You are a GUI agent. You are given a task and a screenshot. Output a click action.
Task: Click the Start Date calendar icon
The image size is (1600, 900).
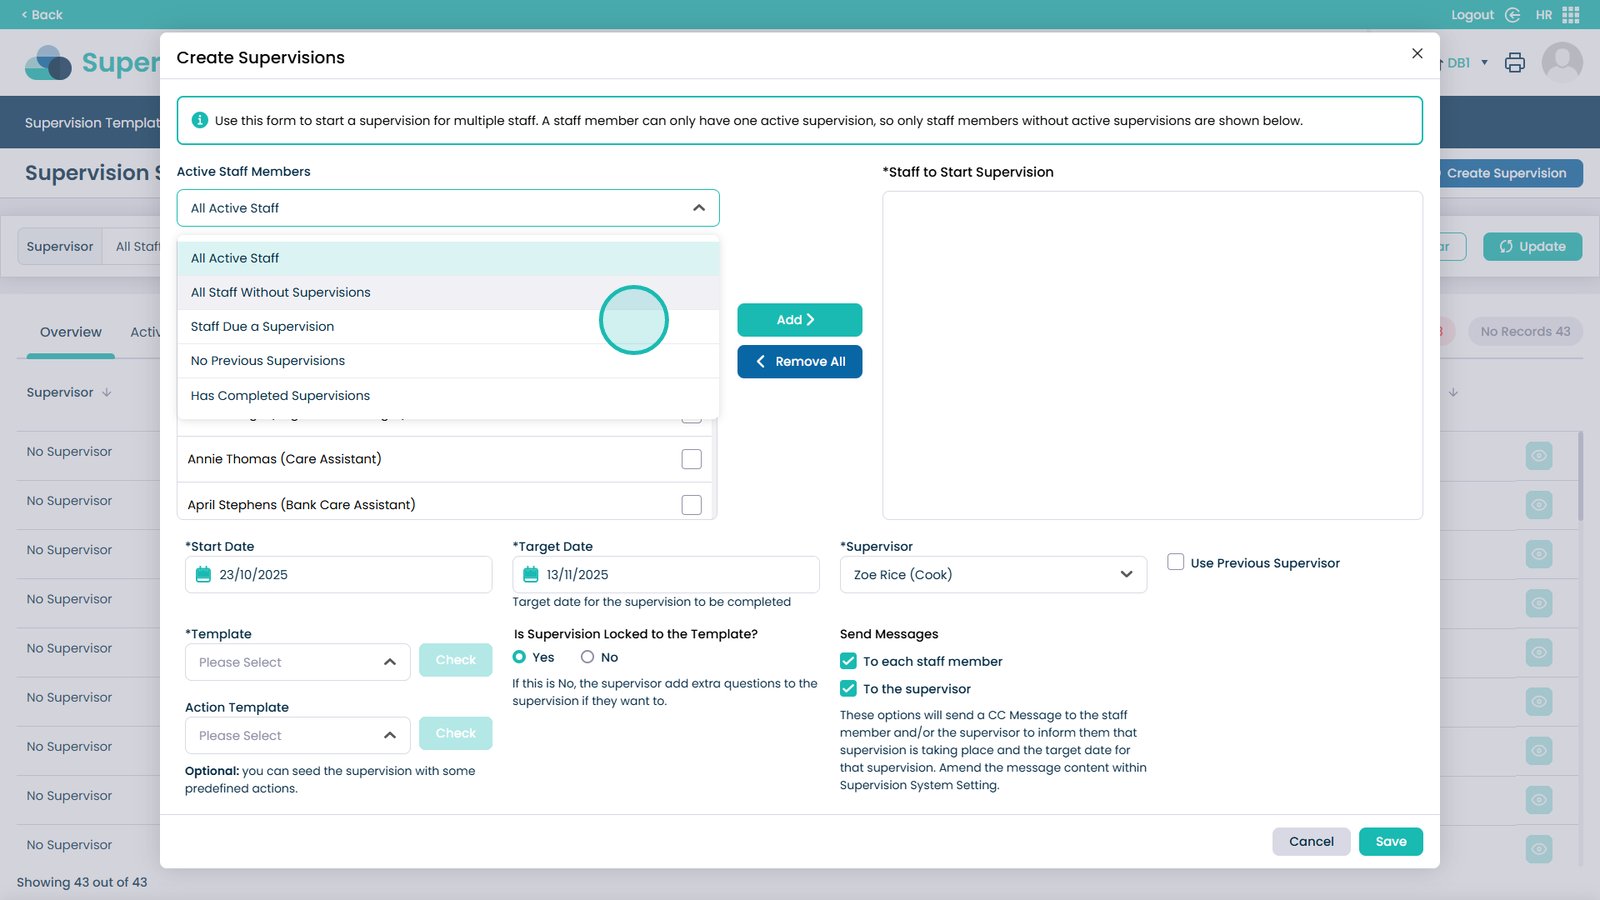204,575
